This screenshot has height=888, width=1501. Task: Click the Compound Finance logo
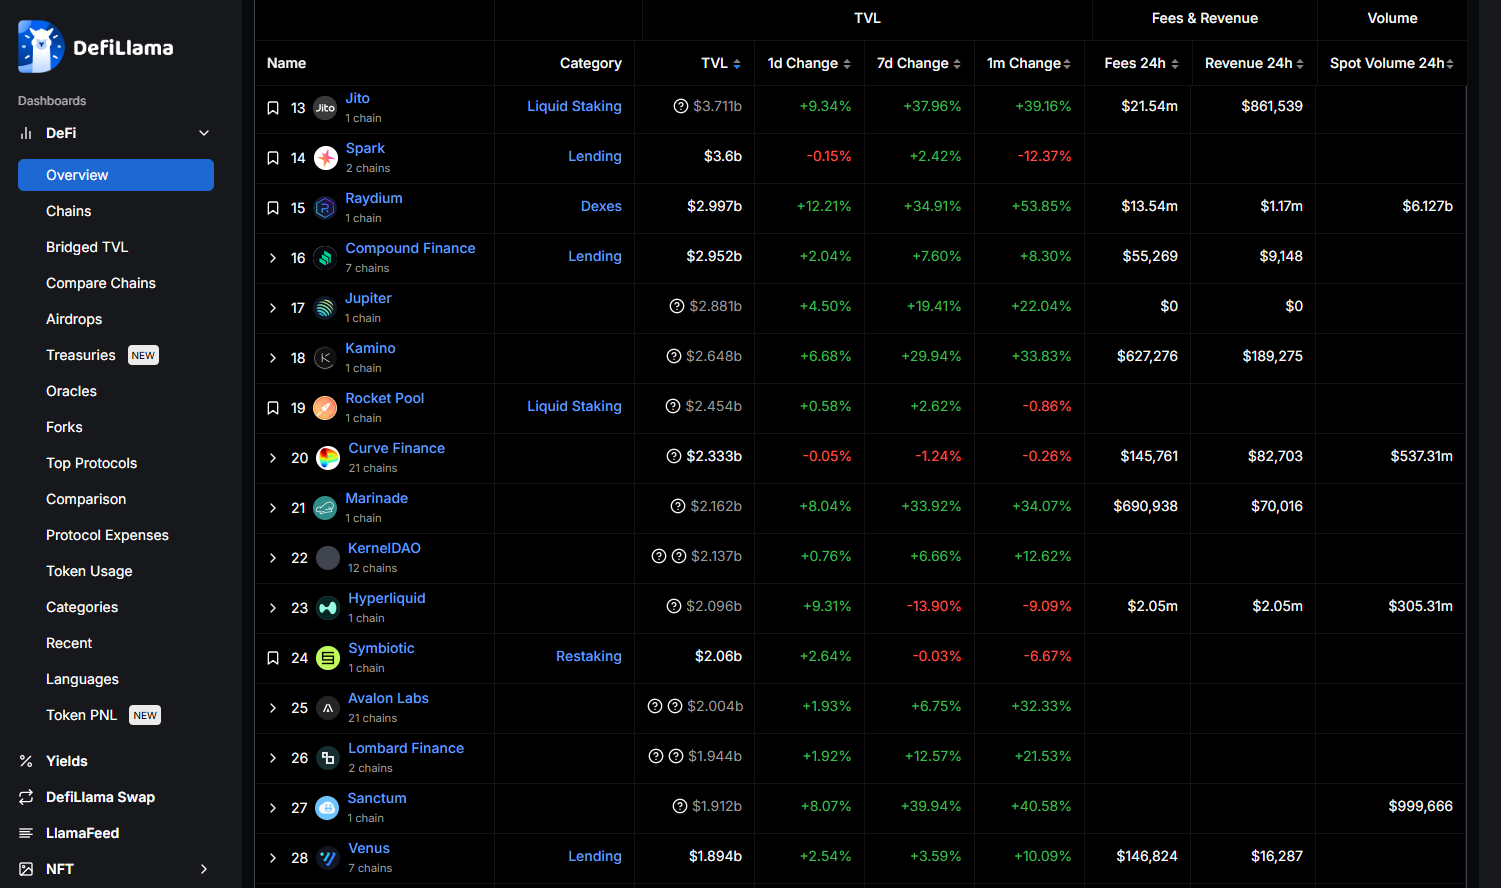click(325, 258)
